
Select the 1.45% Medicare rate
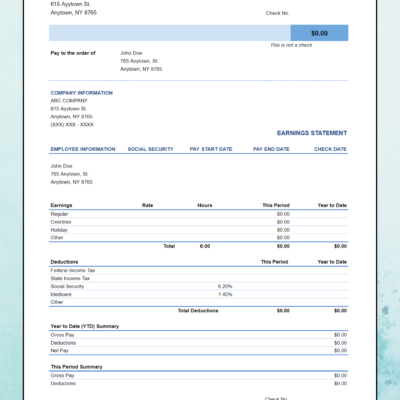(225, 294)
